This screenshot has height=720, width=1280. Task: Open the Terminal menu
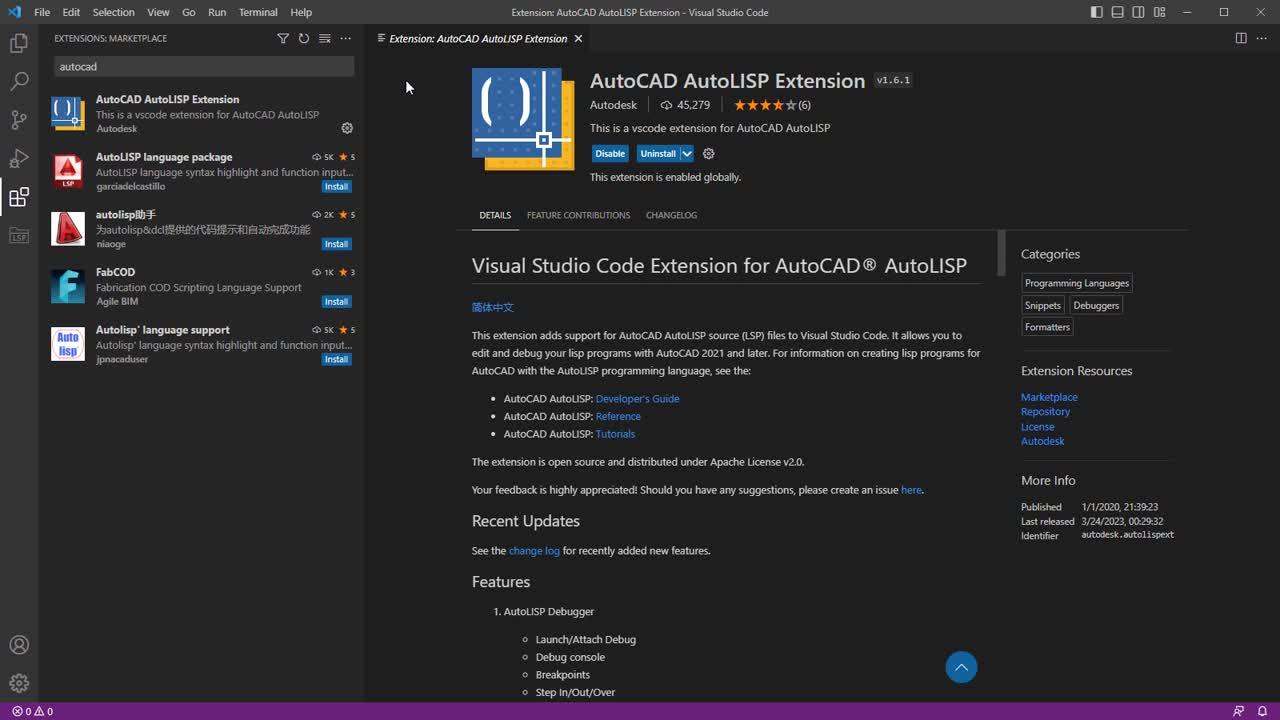pyautogui.click(x=258, y=12)
